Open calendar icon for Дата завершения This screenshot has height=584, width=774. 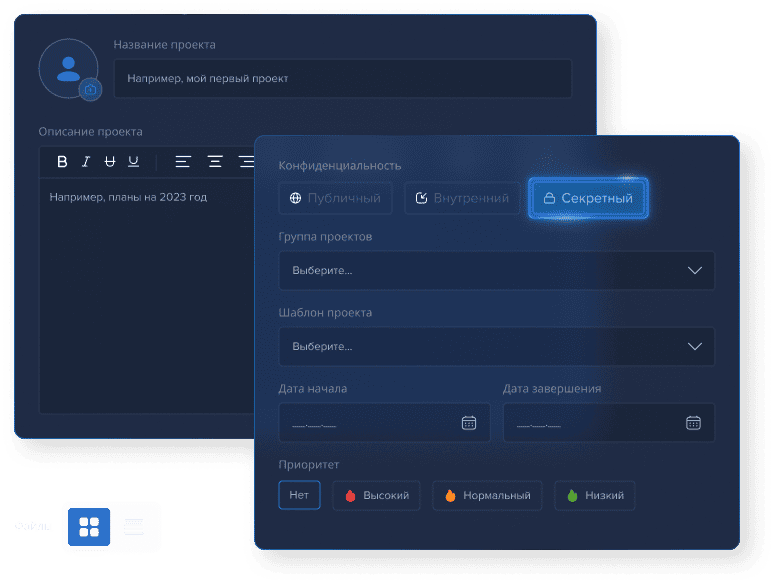click(693, 423)
